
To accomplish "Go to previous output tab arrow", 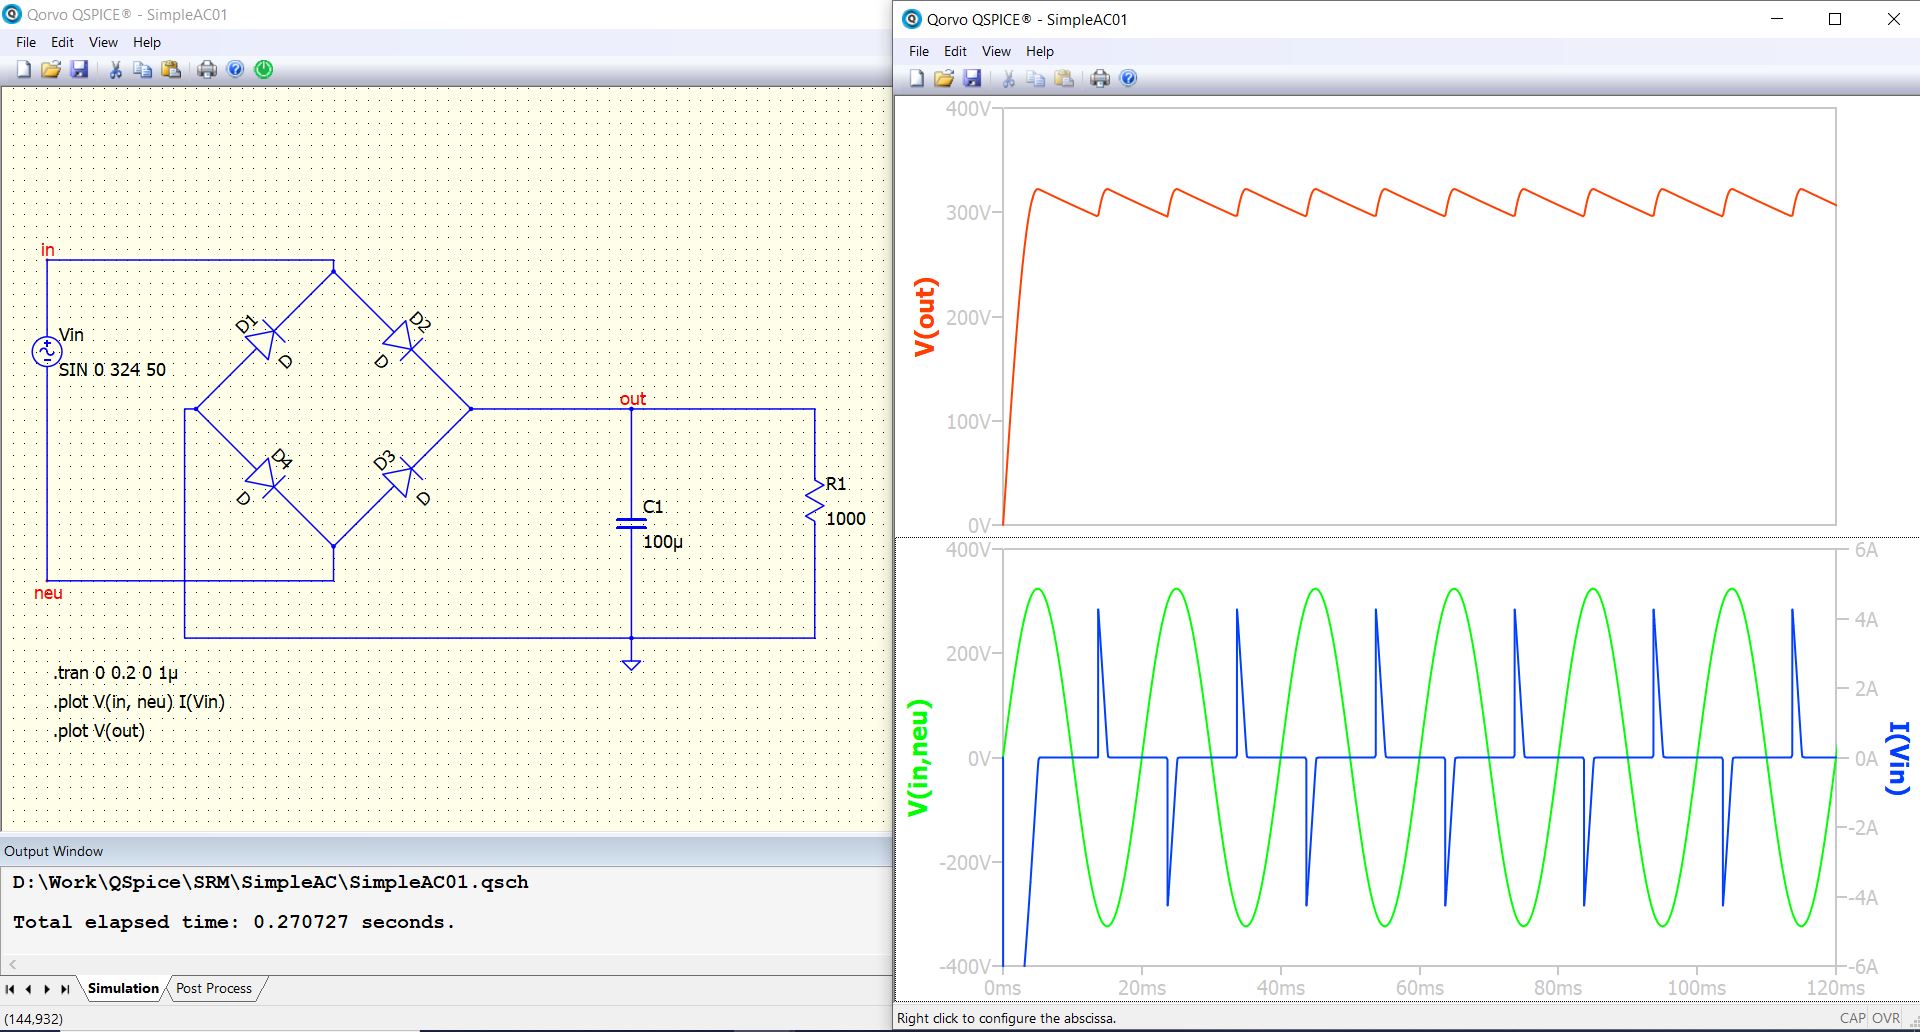I will (x=28, y=989).
